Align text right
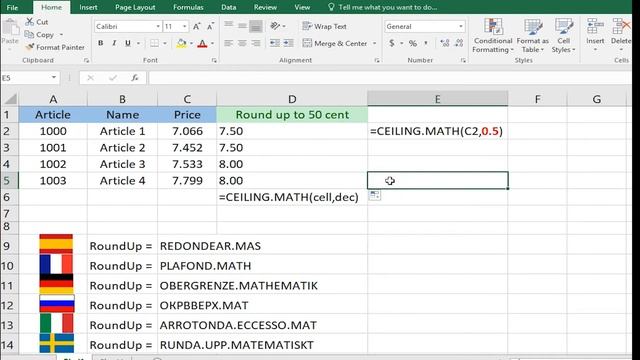 (256, 43)
